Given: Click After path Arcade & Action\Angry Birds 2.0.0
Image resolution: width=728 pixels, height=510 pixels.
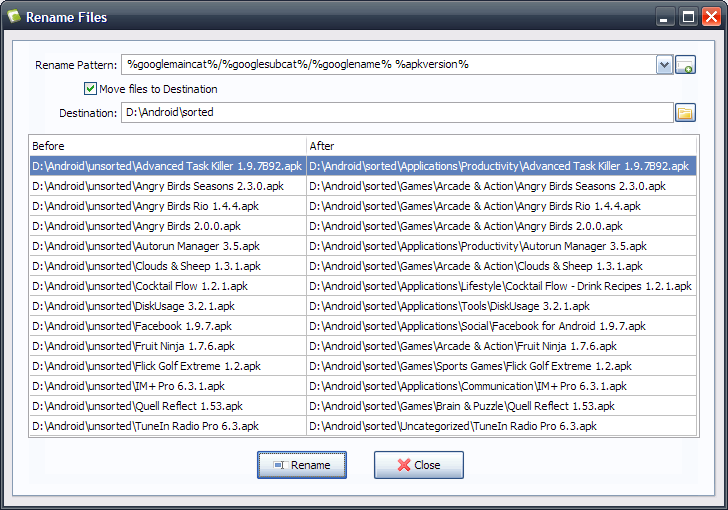Looking at the screenshot, I should [502, 226].
